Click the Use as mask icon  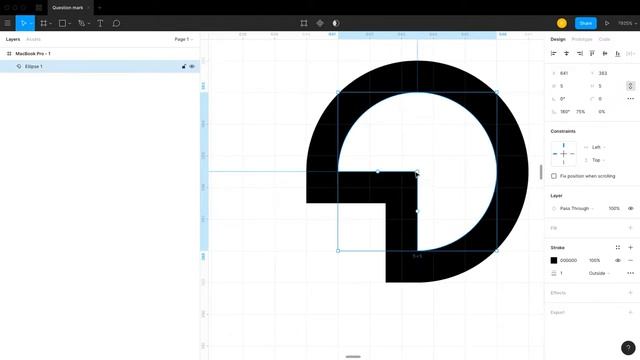point(336,23)
